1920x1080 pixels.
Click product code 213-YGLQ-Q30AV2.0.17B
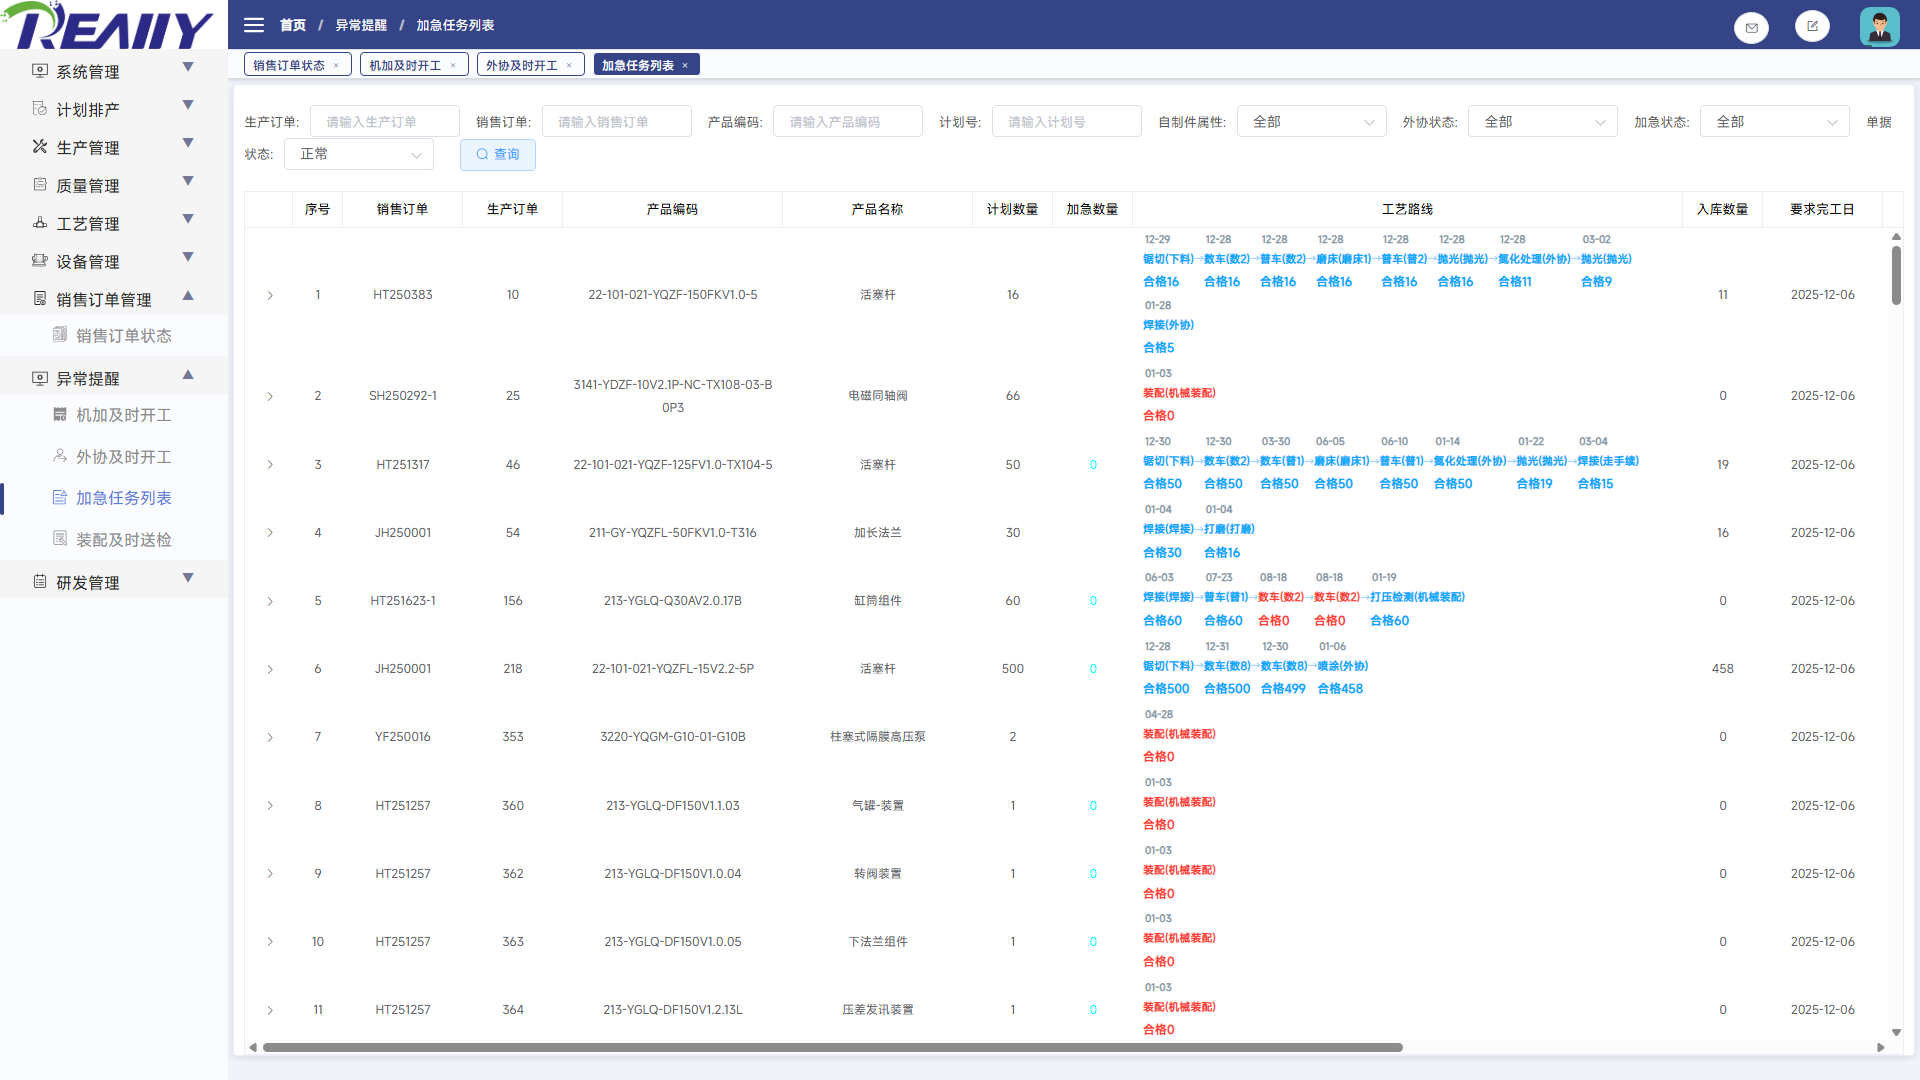[673, 601]
